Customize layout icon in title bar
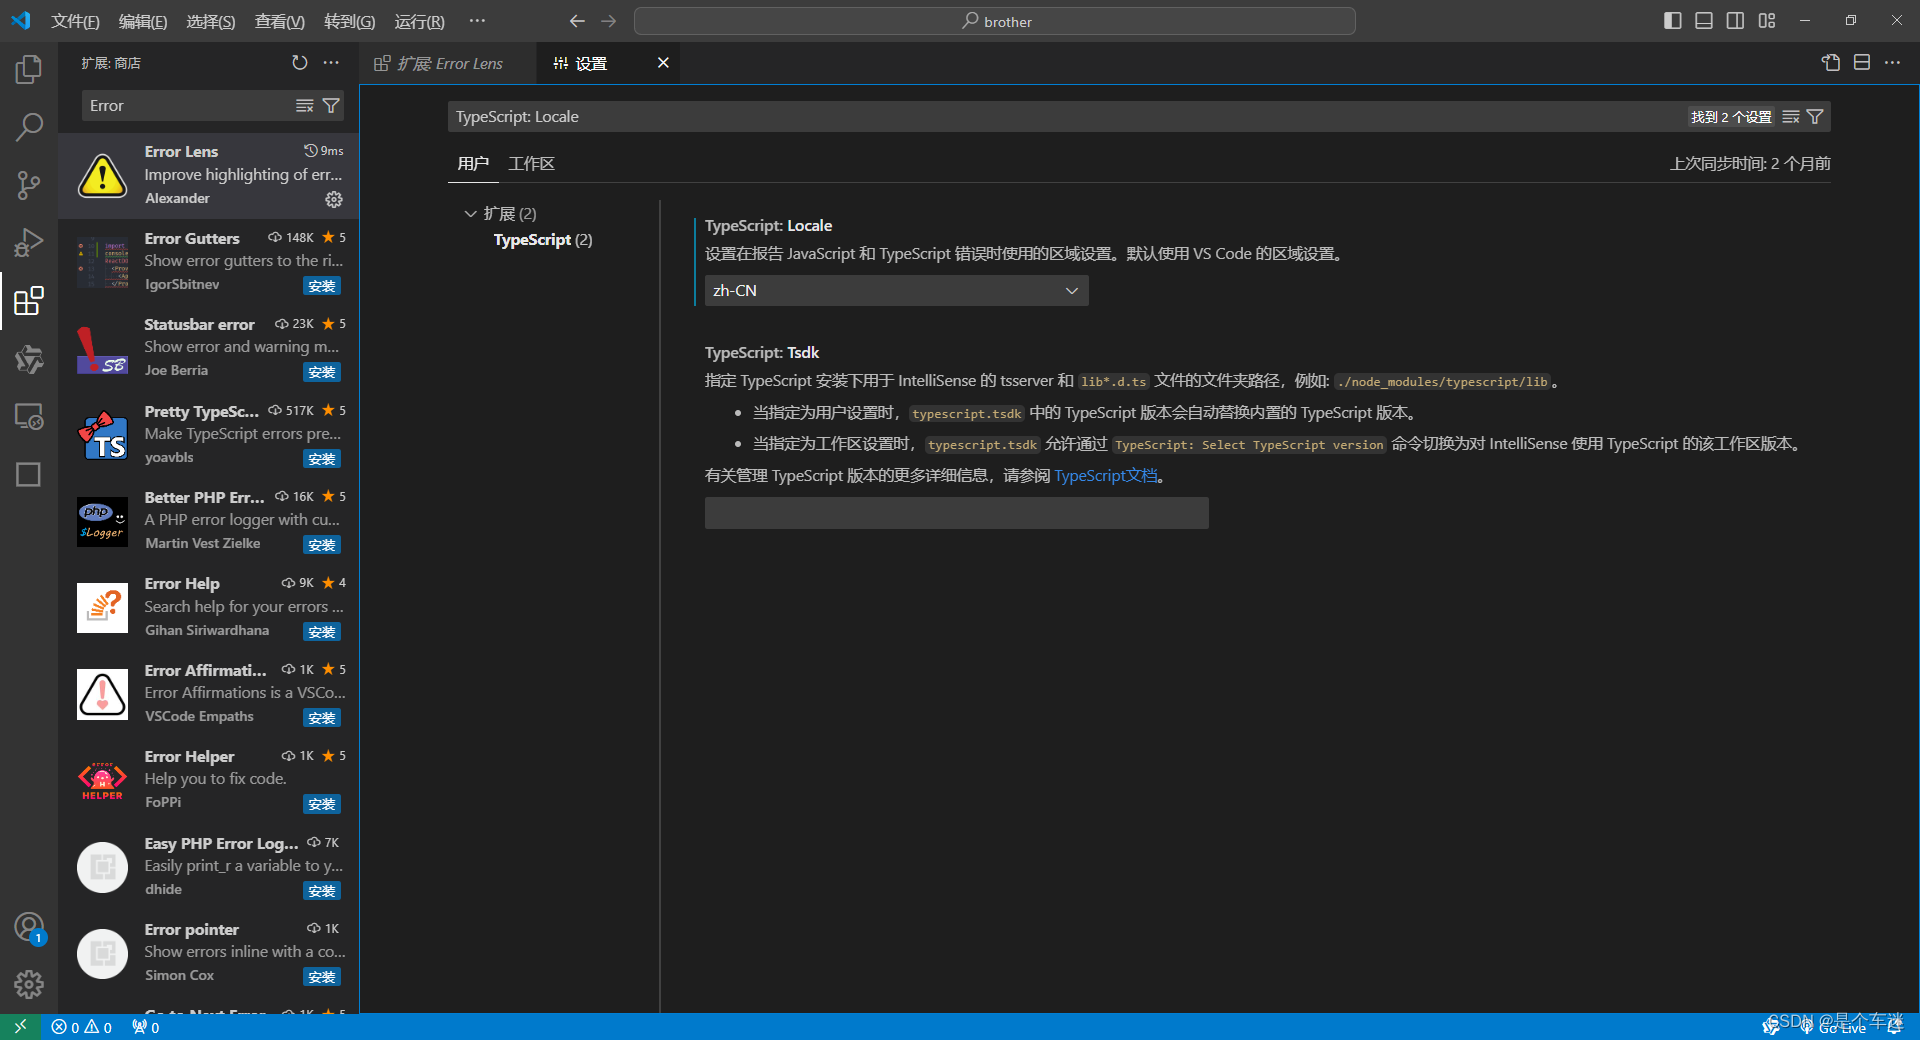Screen dimensions: 1920x1040 [x=1768, y=21]
